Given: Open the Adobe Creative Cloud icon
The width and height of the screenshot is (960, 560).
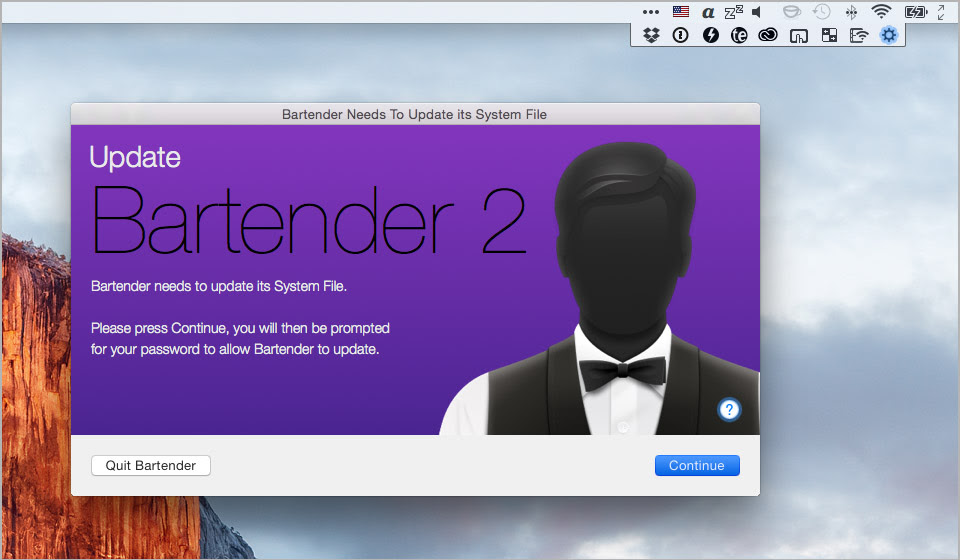Looking at the screenshot, I should point(768,35).
